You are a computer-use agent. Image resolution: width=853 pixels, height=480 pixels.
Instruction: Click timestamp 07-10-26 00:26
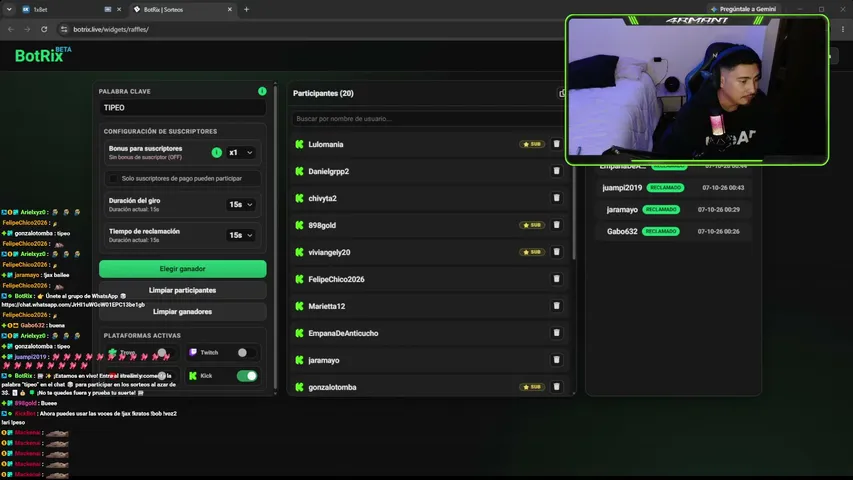718,231
